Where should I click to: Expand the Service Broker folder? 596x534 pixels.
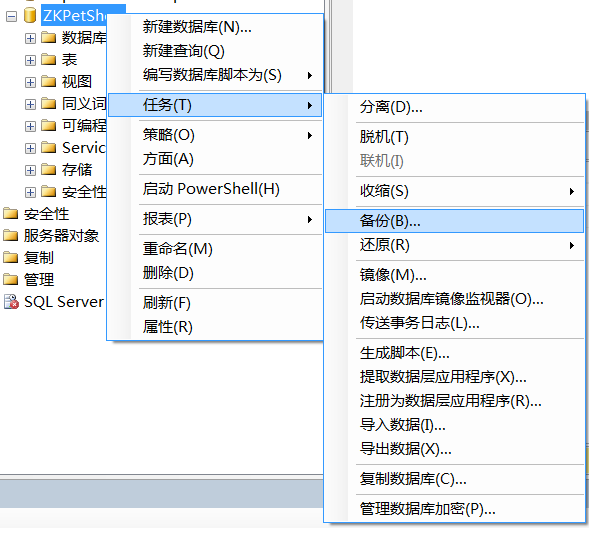(x=30, y=148)
